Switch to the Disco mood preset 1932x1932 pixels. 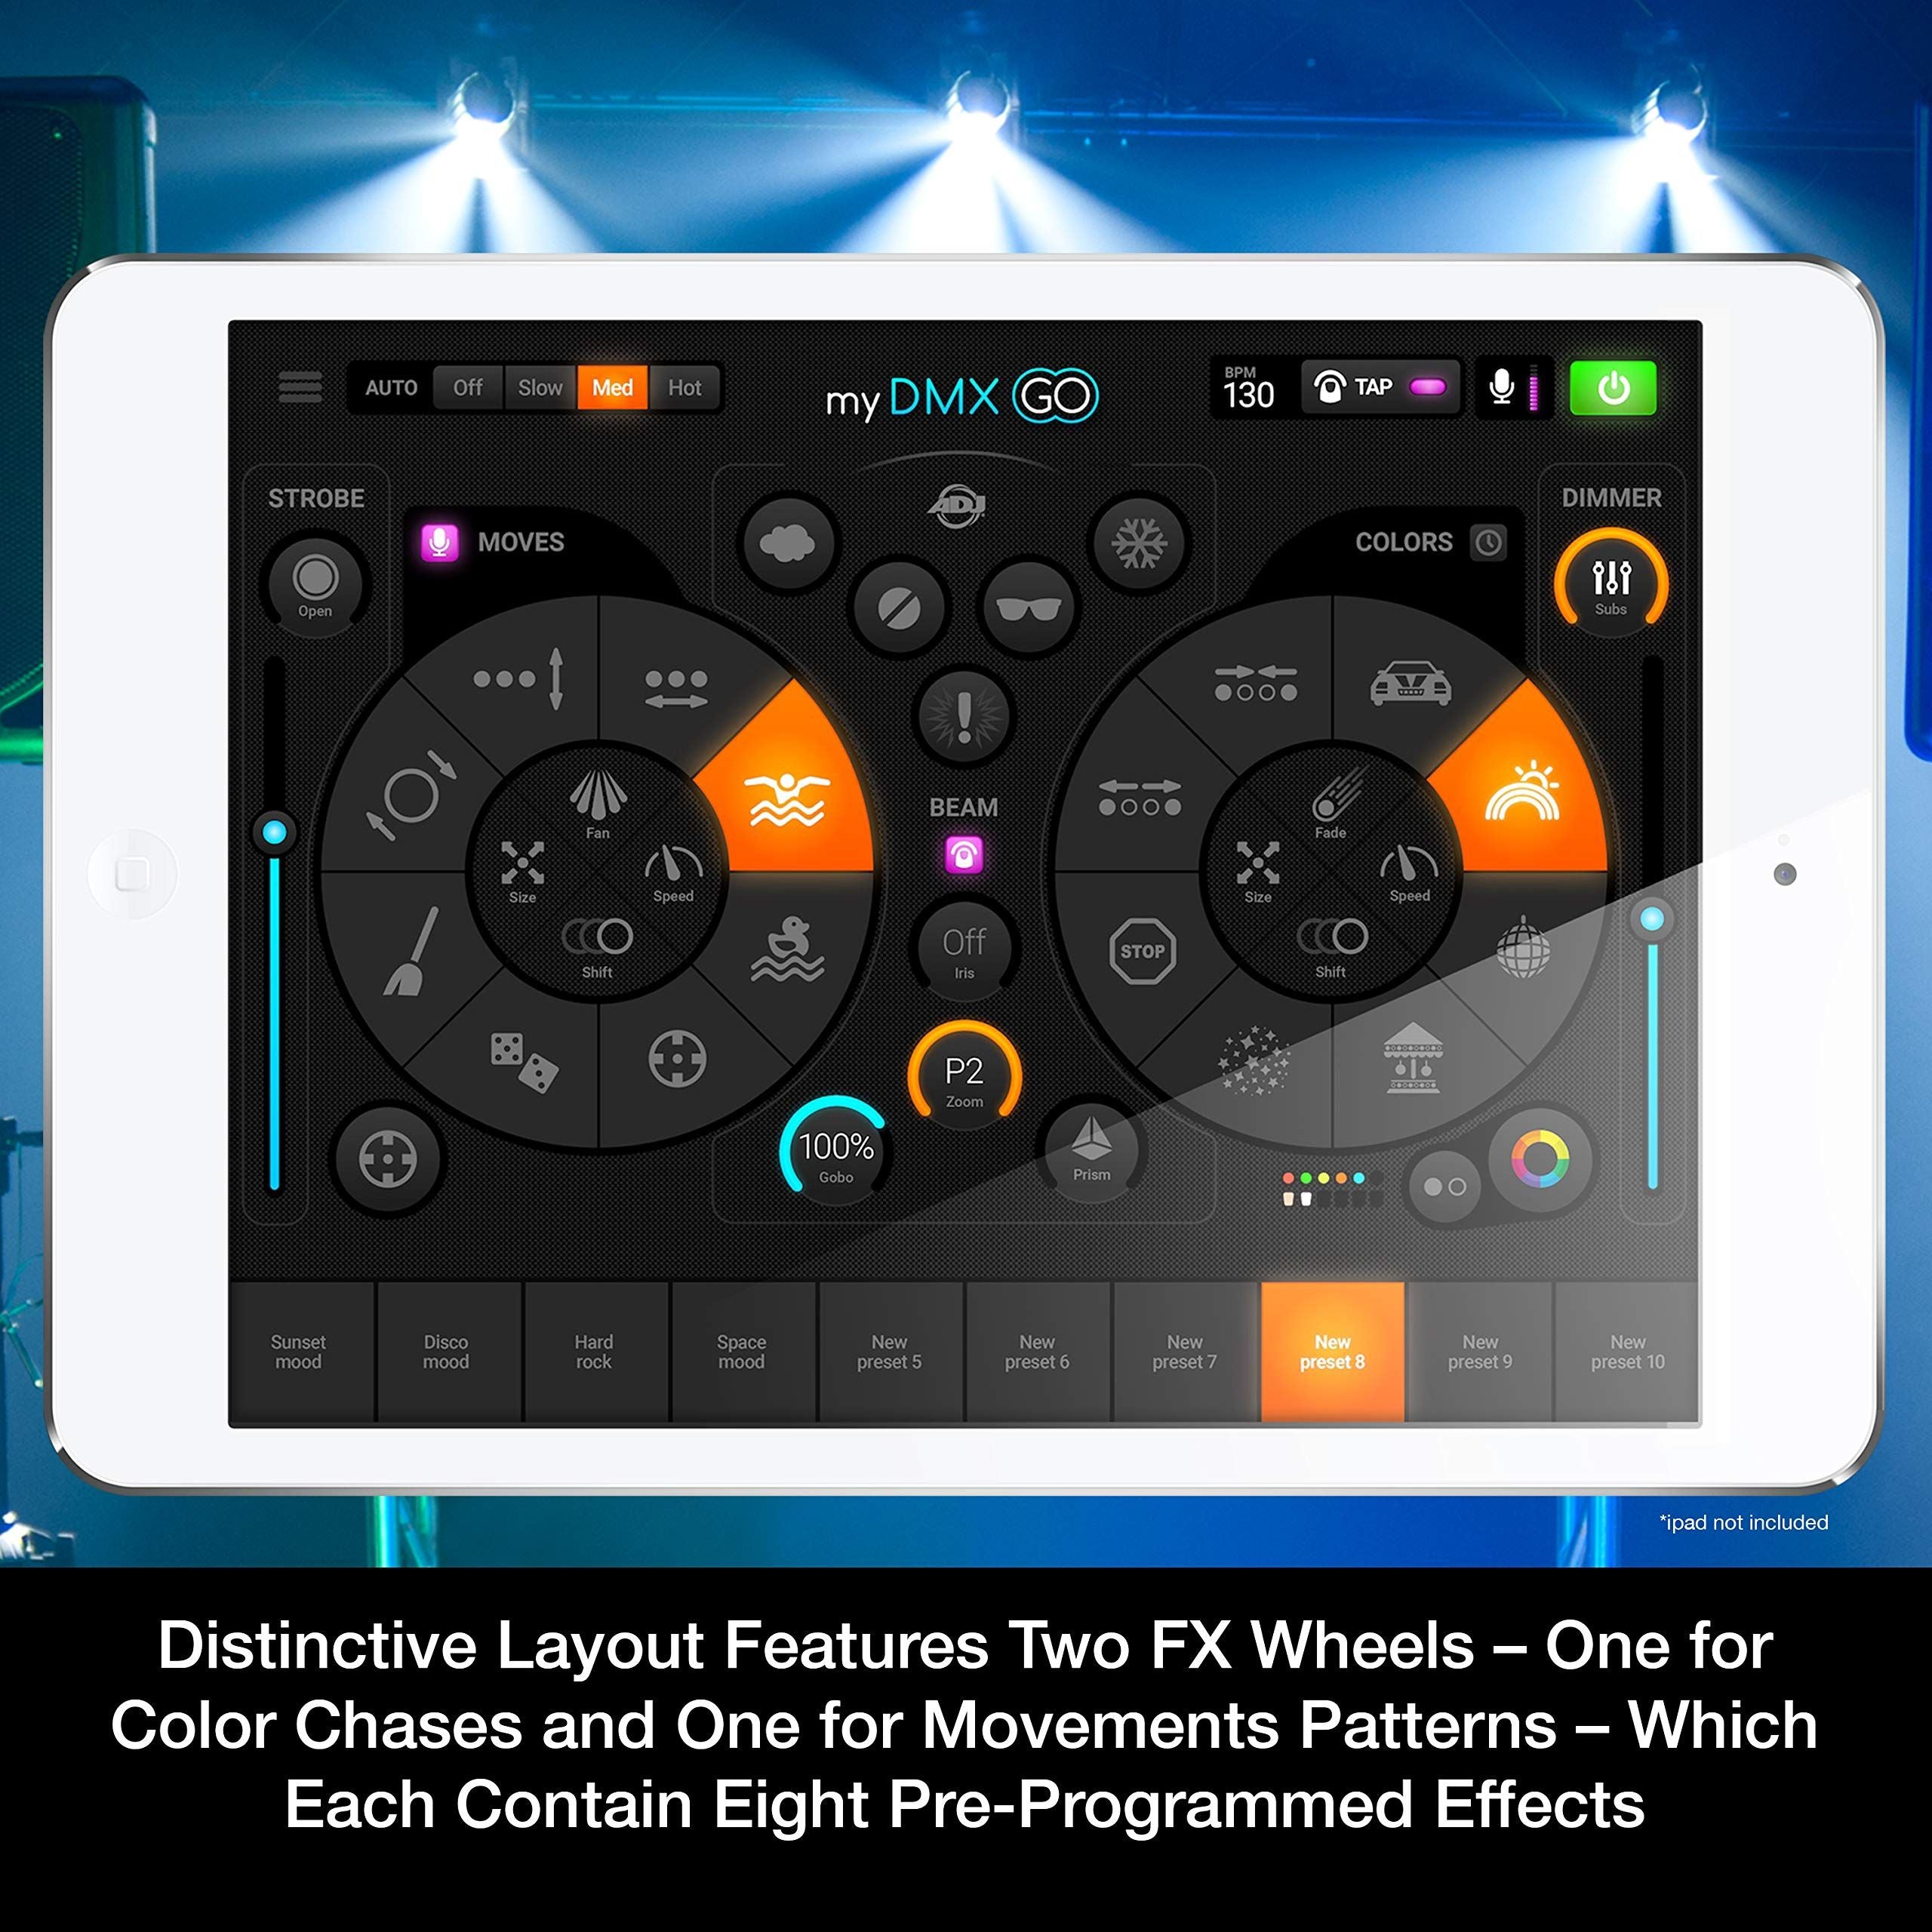398,1348
